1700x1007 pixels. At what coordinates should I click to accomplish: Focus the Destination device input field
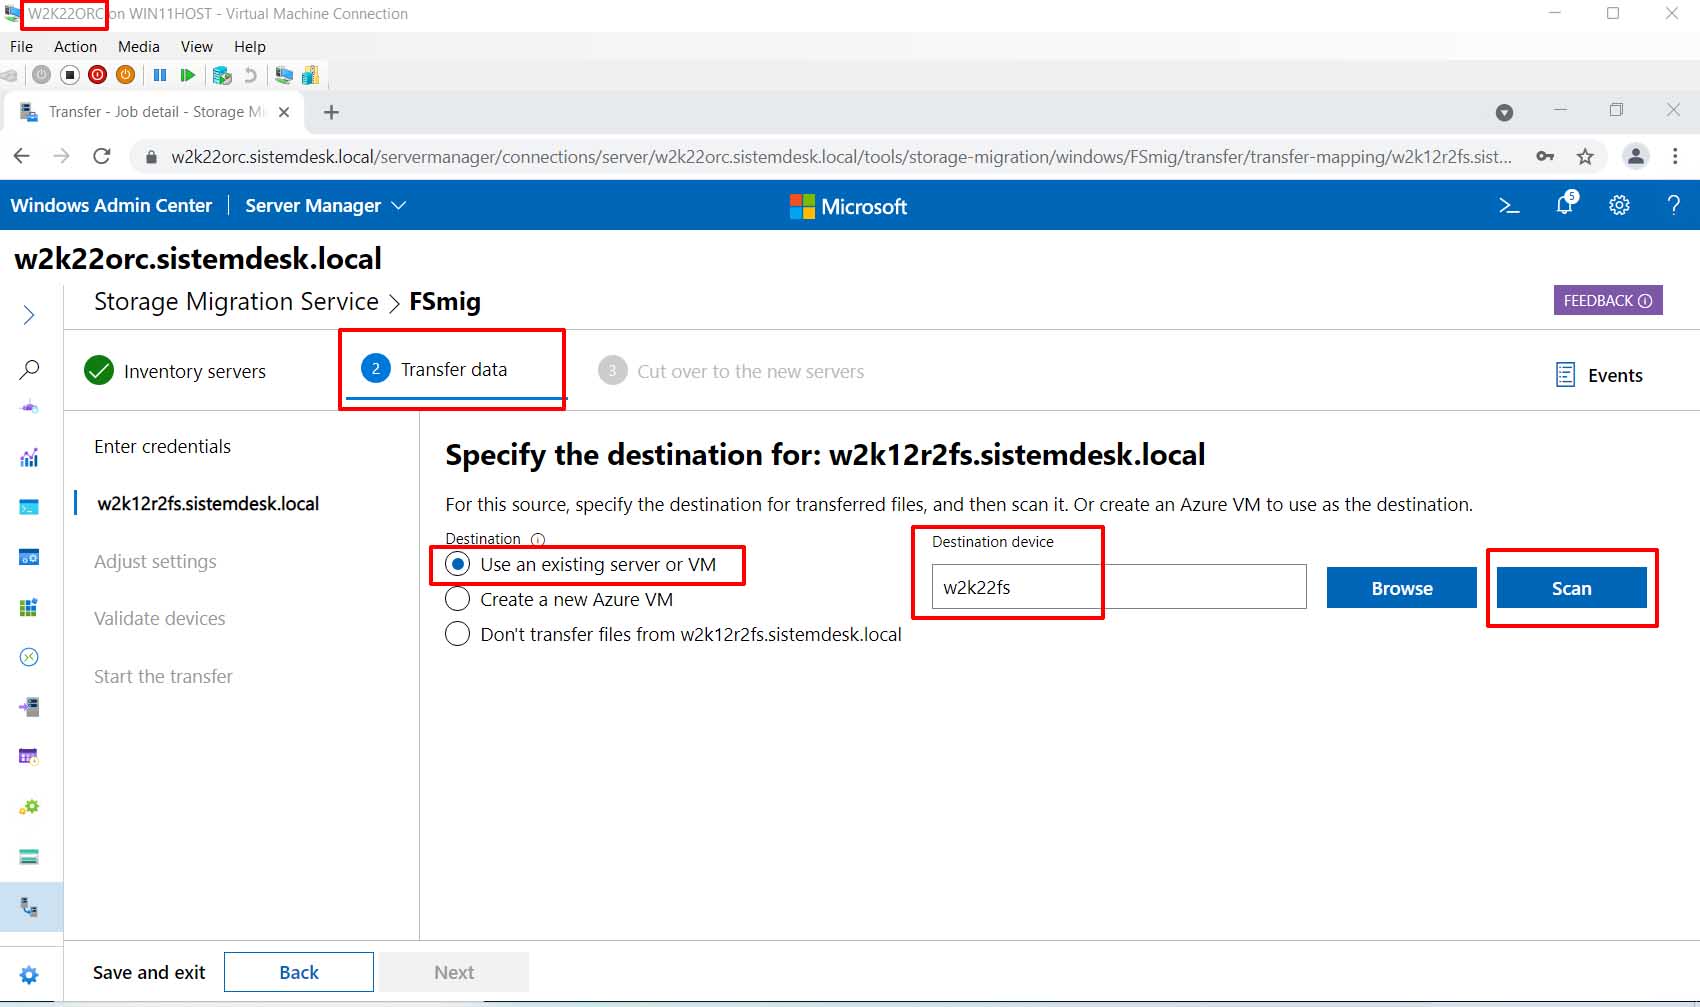1119,587
